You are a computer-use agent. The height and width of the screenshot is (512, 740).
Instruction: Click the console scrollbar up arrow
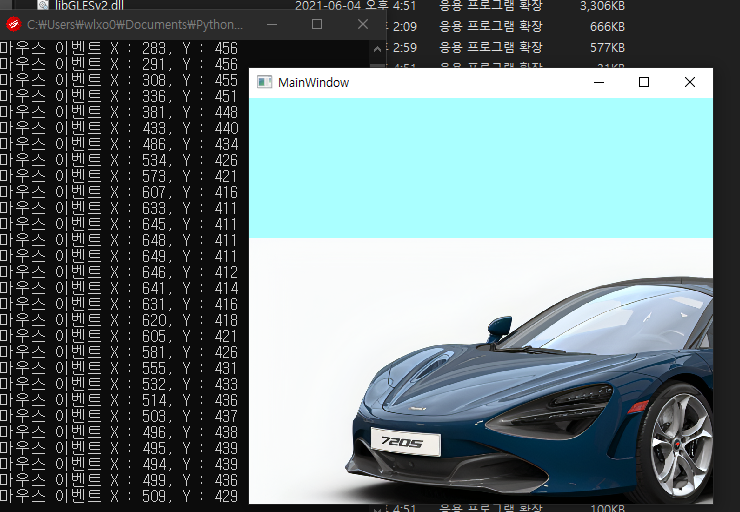tap(377, 49)
